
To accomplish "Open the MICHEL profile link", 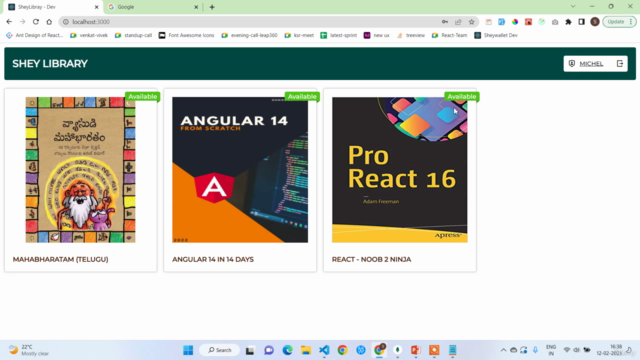I will 591,64.
